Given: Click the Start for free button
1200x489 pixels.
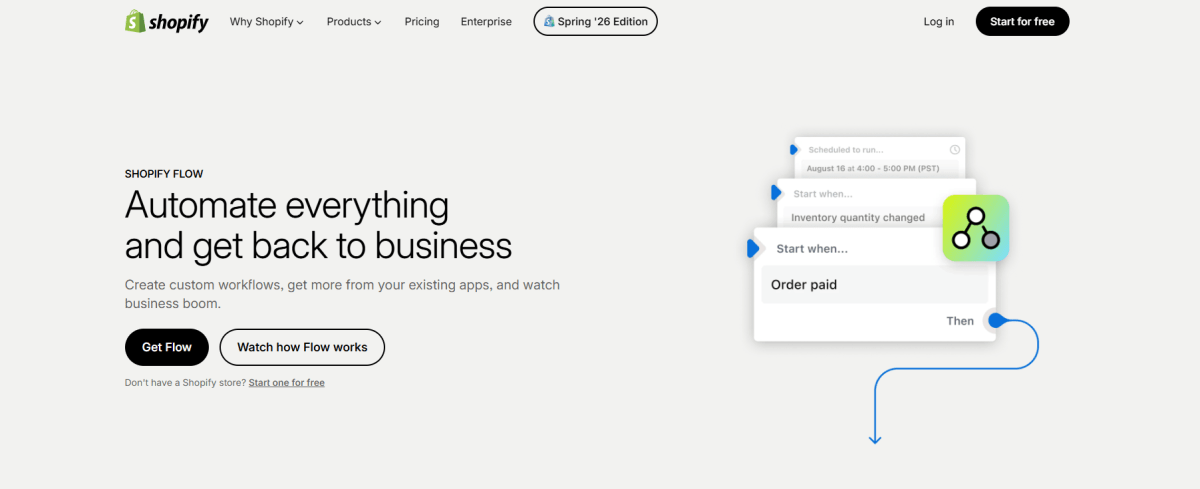Looking at the screenshot, I should (x=1022, y=21).
